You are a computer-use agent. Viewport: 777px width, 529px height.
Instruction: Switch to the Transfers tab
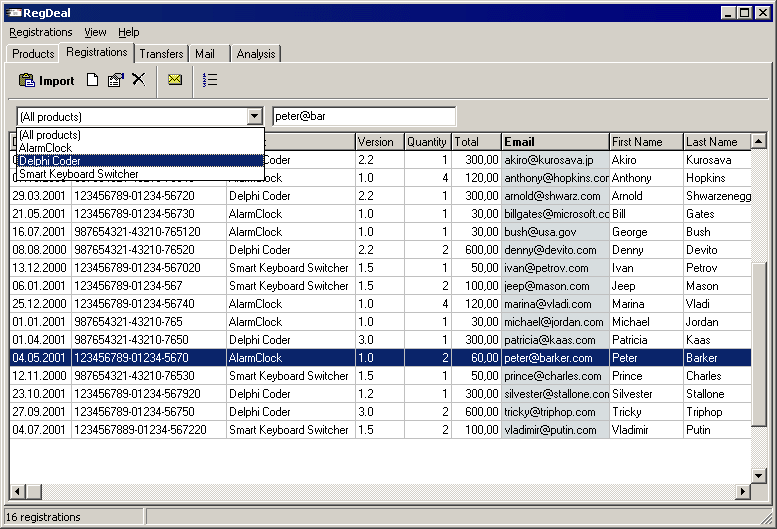coord(161,53)
